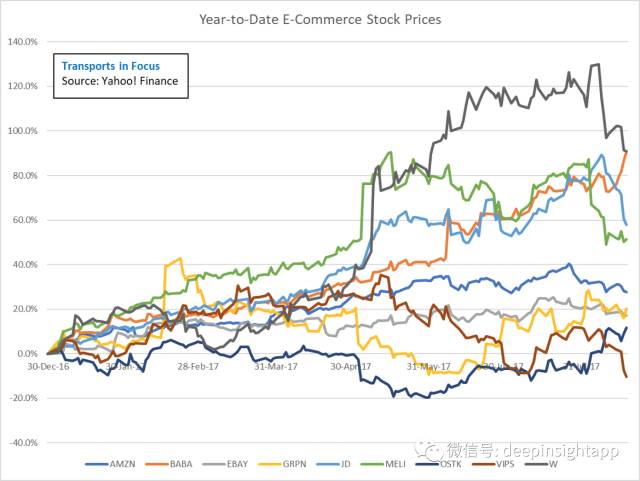This screenshot has width=640, height=481.
Task: Click the VIPS legend entry
Action: coord(493,464)
